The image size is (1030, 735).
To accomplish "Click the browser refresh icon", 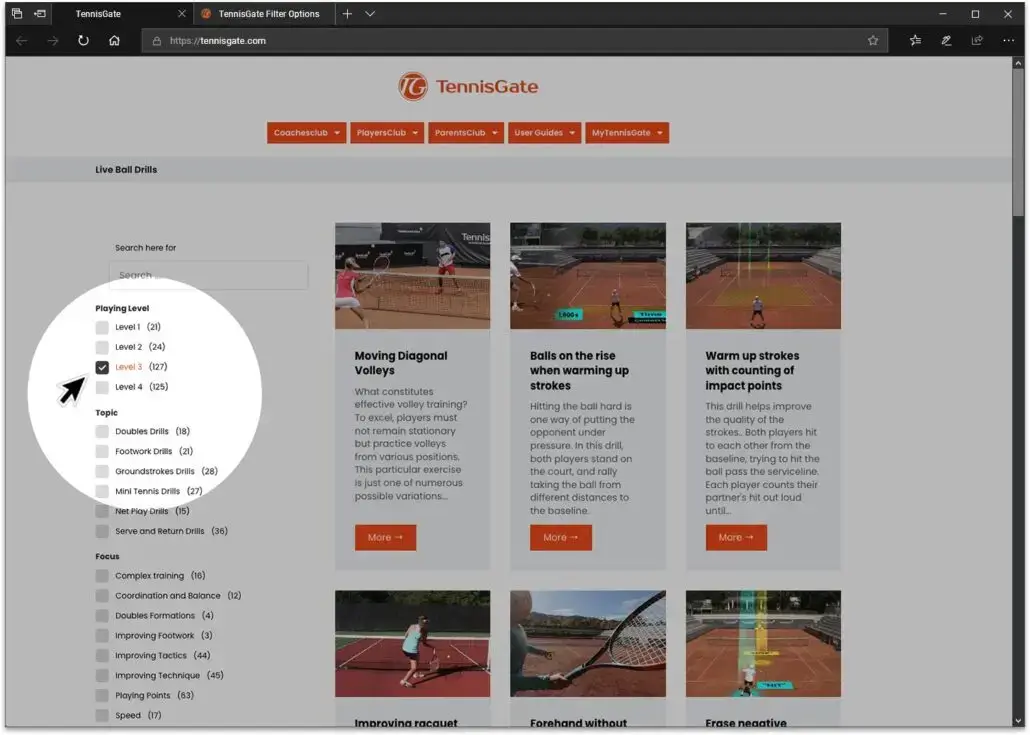I will (83, 41).
